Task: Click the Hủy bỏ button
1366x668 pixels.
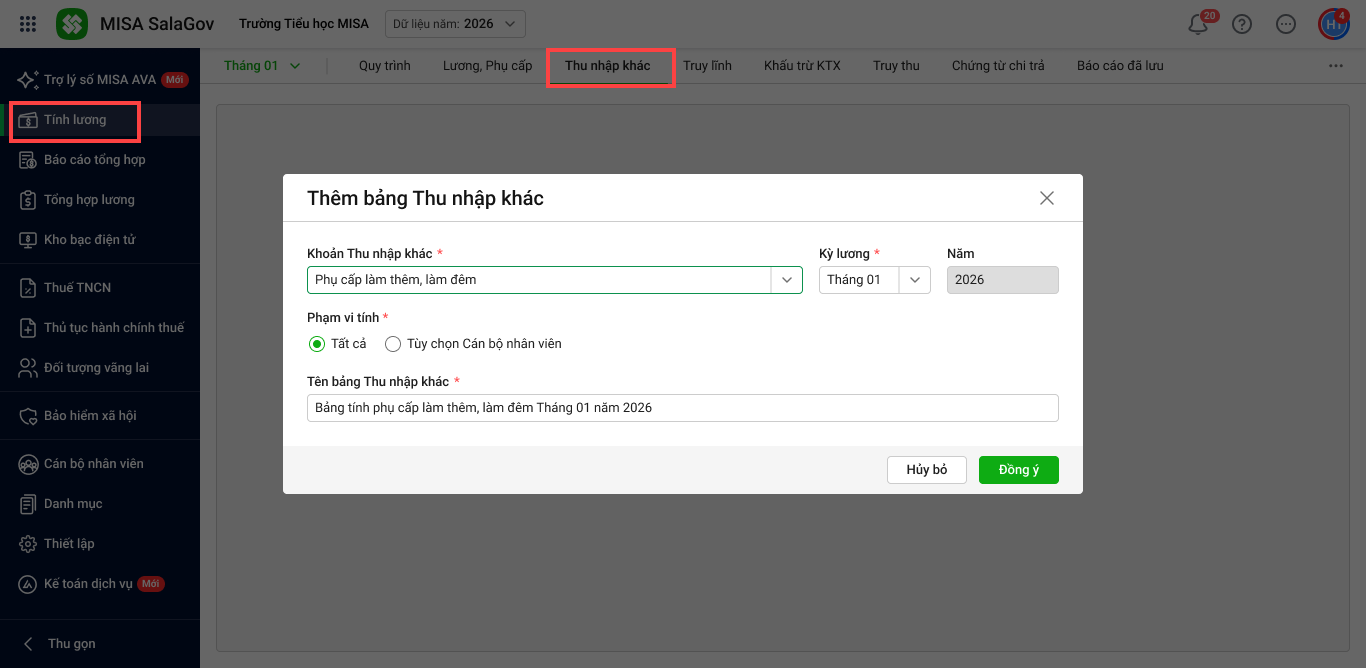Action: 926,470
